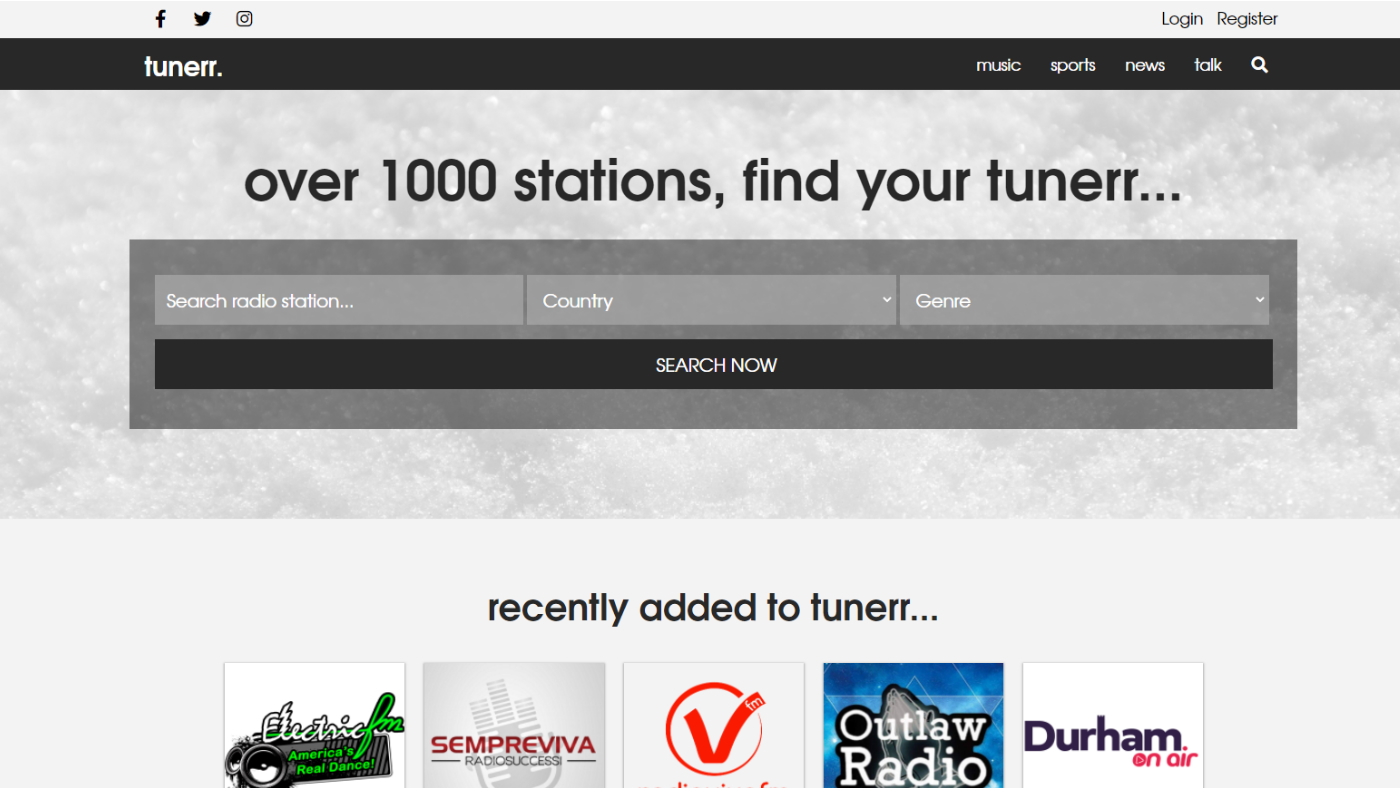Viewport: 1400px width, 788px height.
Task: Open the red V fm station thumbnail
Action: (714, 725)
